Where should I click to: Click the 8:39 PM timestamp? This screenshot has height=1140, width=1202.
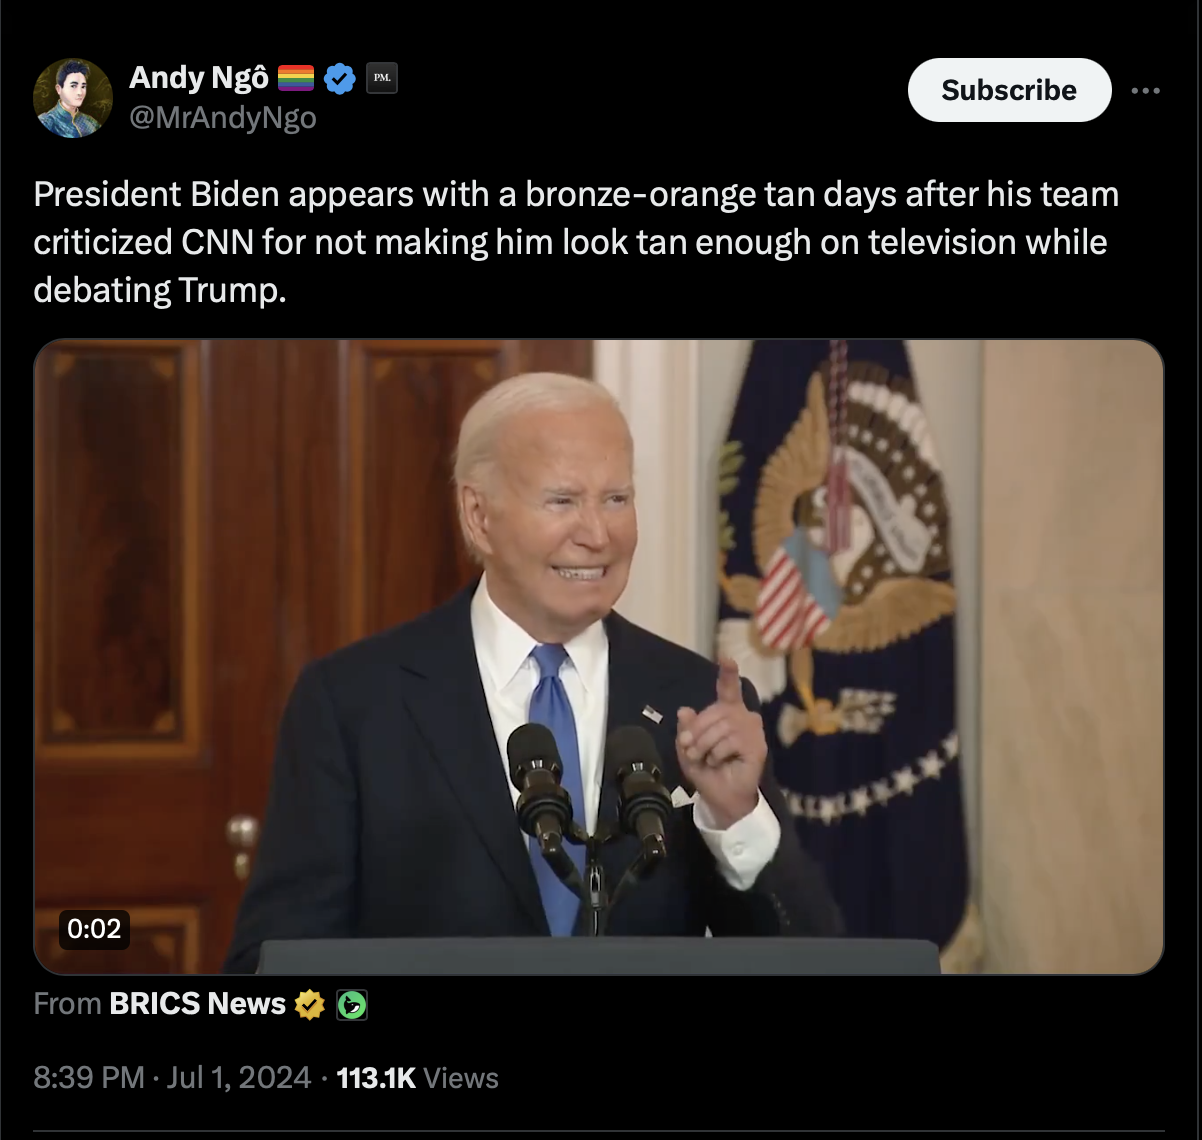pyautogui.click(x=89, y=1077)
